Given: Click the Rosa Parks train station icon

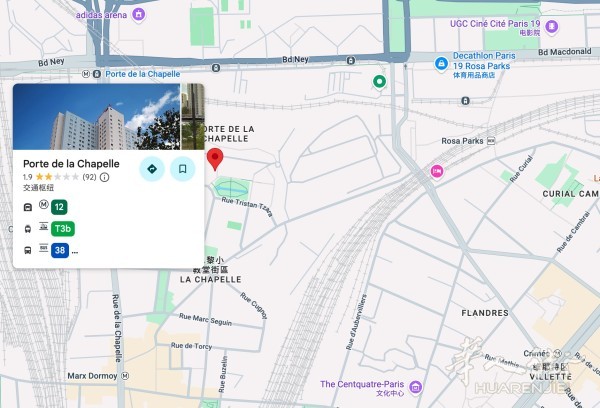Looking at the screenshot, I should pyautogui.click(x=491, y=141).
